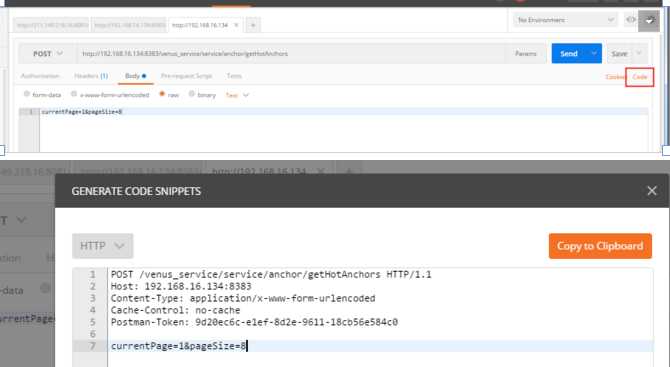Click the blue Send button
Viewport: 670px width, 367px height.
569,53
